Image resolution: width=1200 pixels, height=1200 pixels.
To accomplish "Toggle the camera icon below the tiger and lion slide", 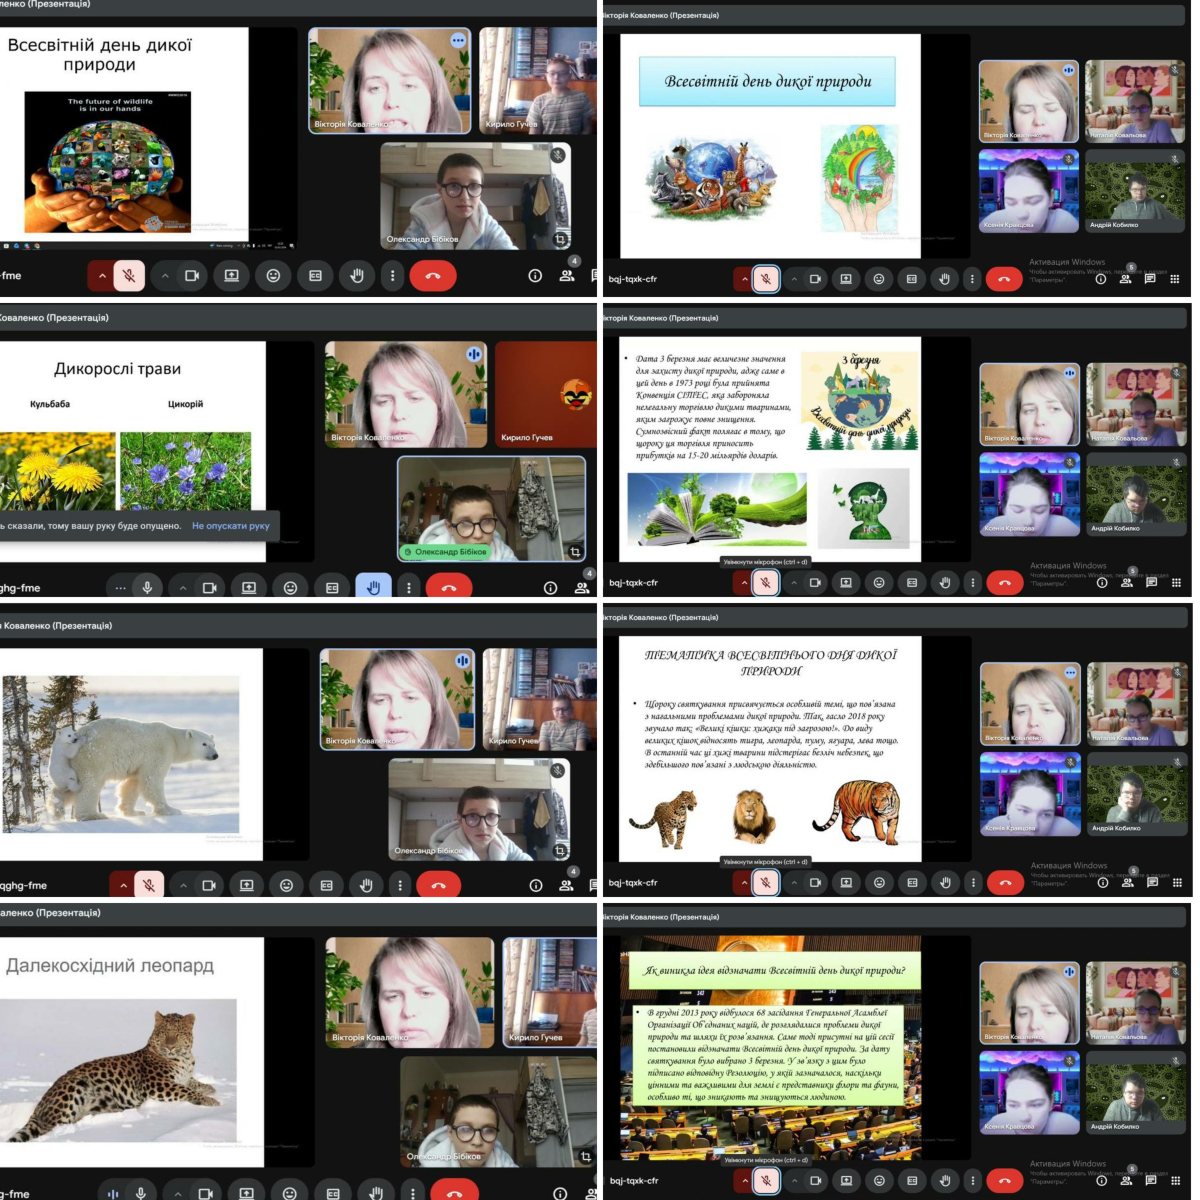I will coord(816,882).
